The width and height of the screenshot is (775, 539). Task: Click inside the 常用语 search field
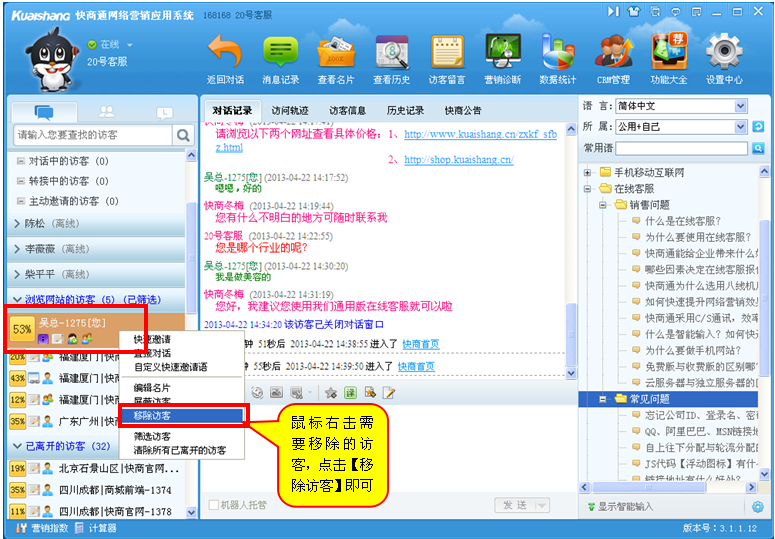[680, 148]
